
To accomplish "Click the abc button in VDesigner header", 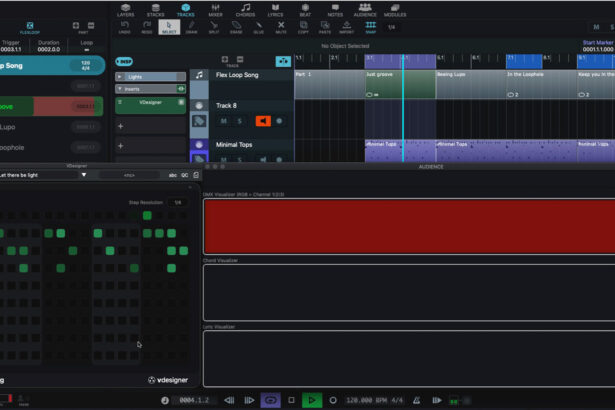I will tap(173, 175).
